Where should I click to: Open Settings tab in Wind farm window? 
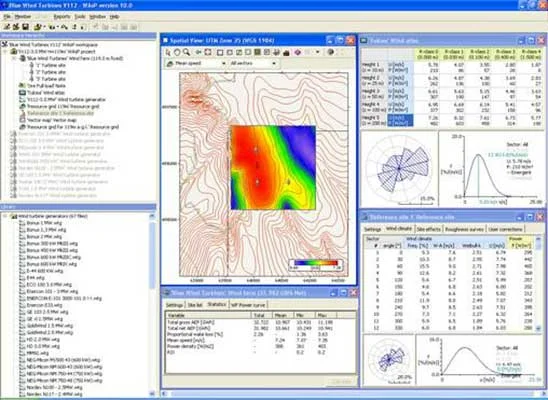[x=174, y=305]
